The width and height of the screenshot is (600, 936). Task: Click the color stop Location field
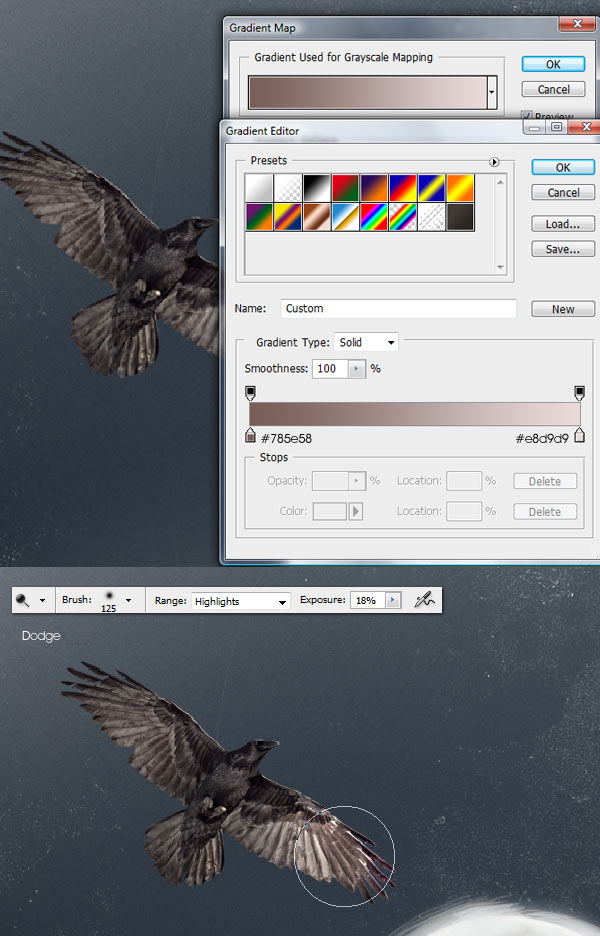click(x=464, y=511)
